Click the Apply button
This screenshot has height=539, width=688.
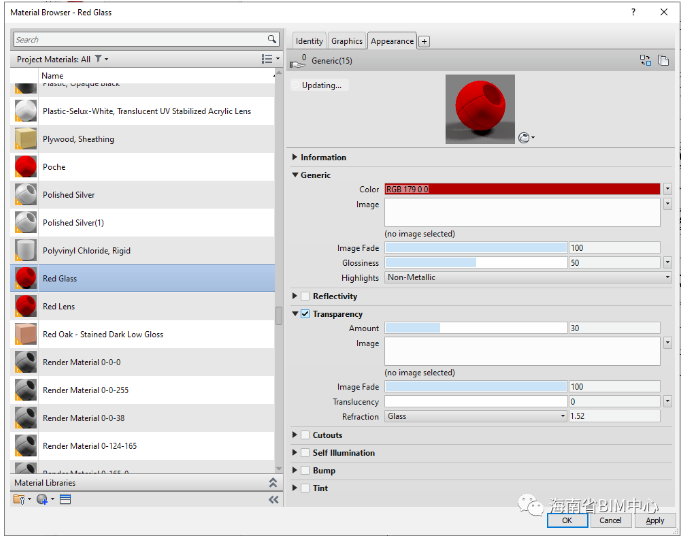click(657, 522)
